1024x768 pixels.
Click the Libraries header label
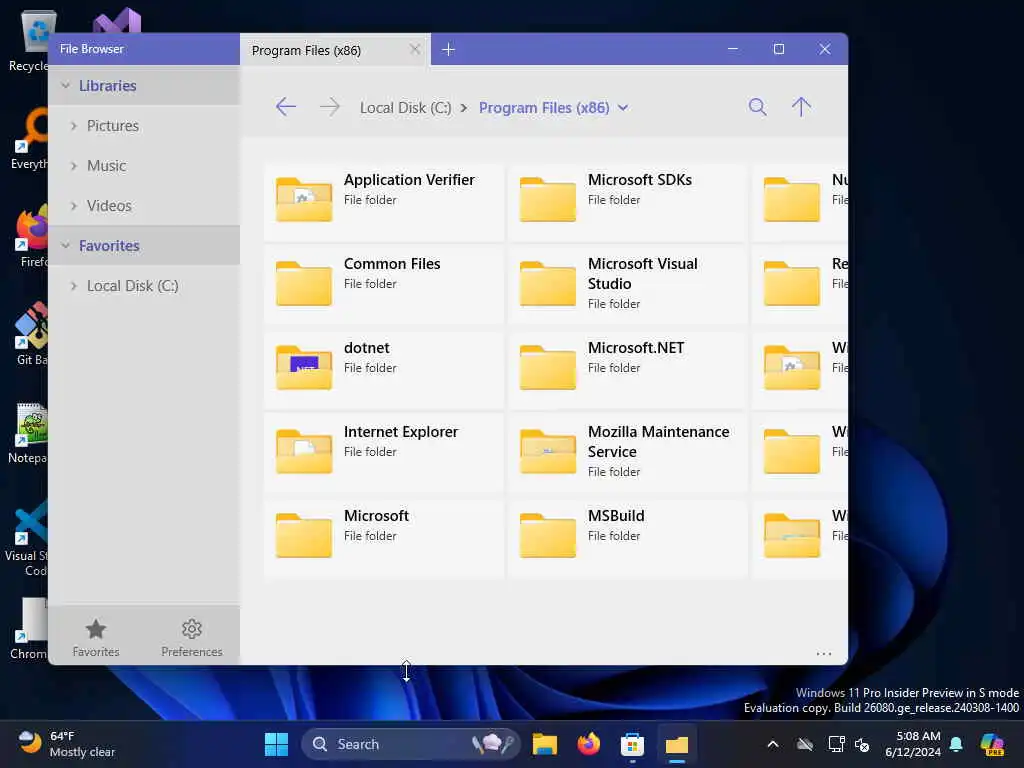click(x=108, y=86)
